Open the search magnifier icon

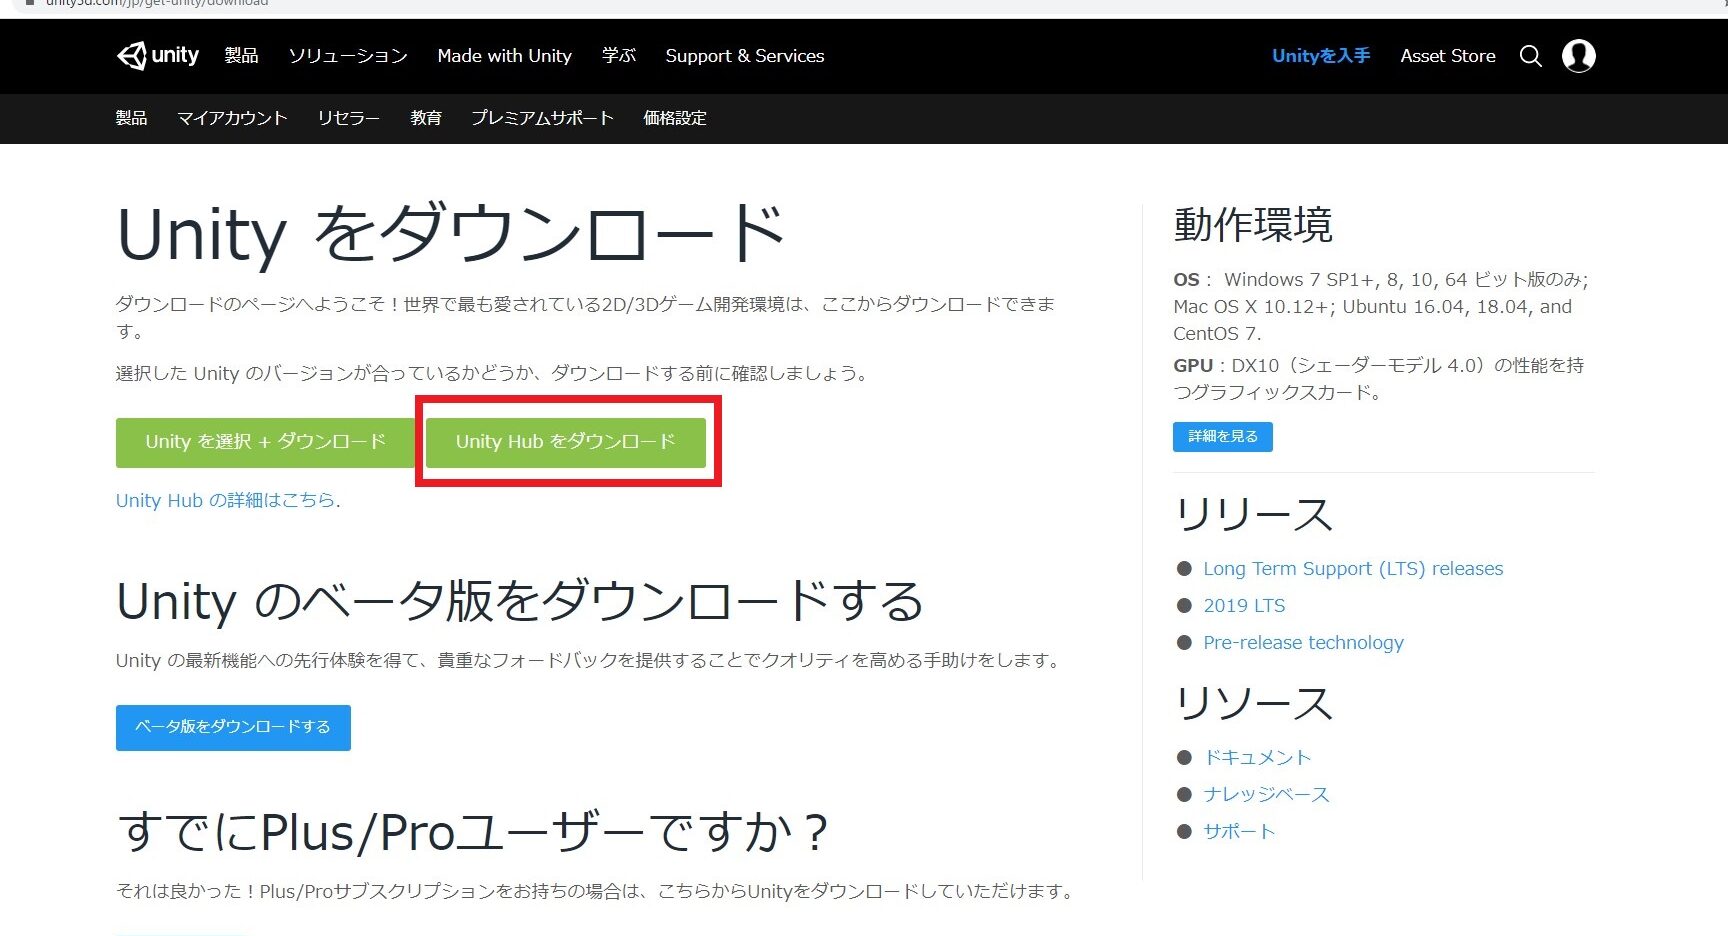coord(1530,56)
